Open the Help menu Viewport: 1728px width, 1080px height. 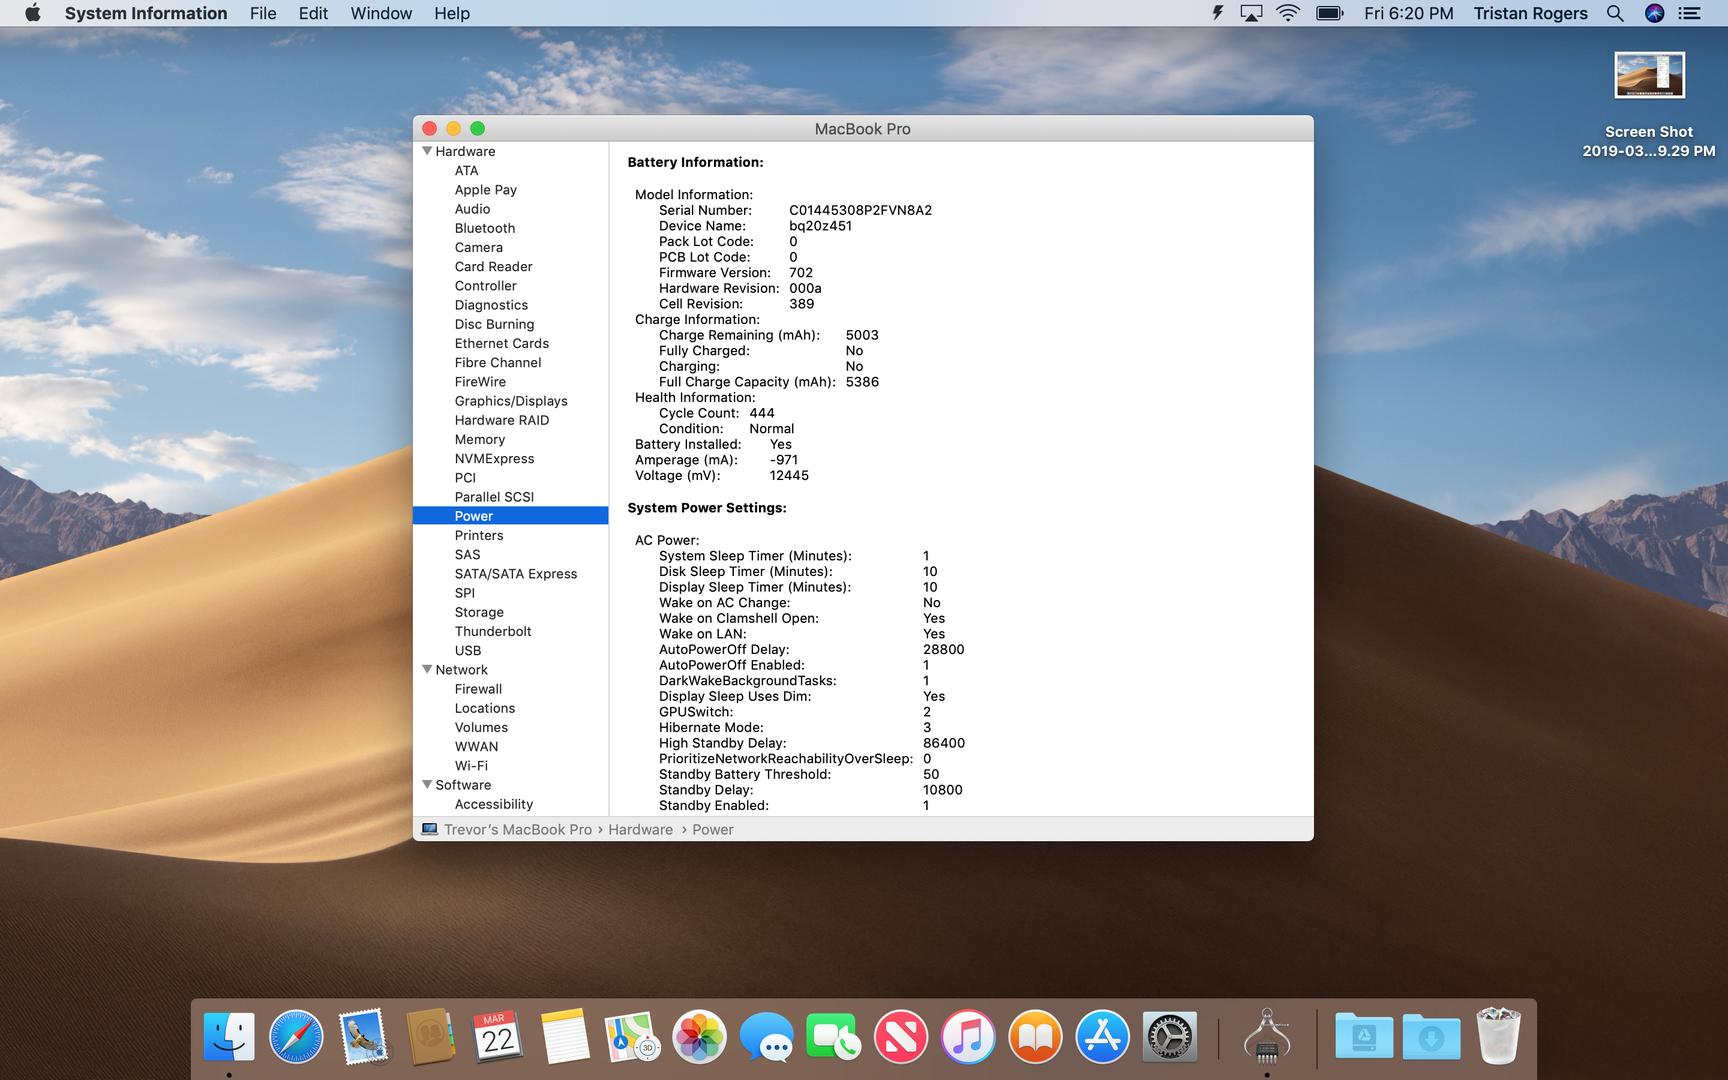click(x=452, y=13)
